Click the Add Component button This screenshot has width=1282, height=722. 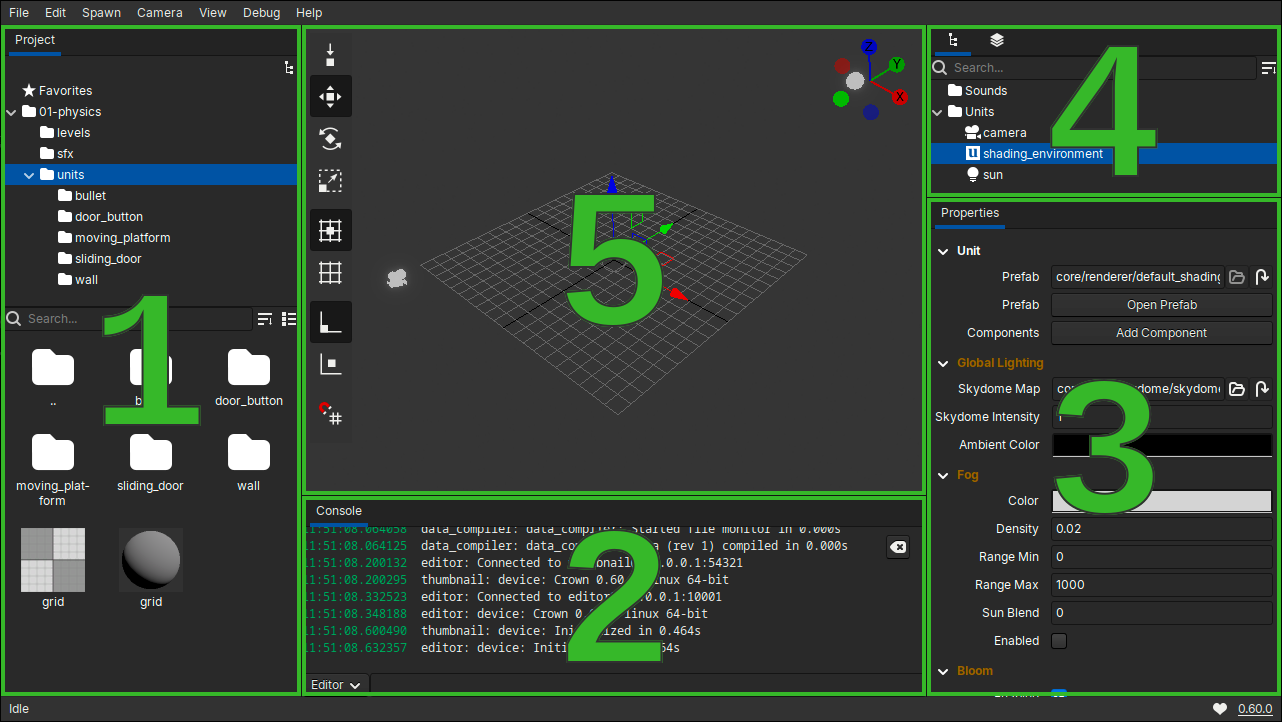click(x=1161, y=332)
